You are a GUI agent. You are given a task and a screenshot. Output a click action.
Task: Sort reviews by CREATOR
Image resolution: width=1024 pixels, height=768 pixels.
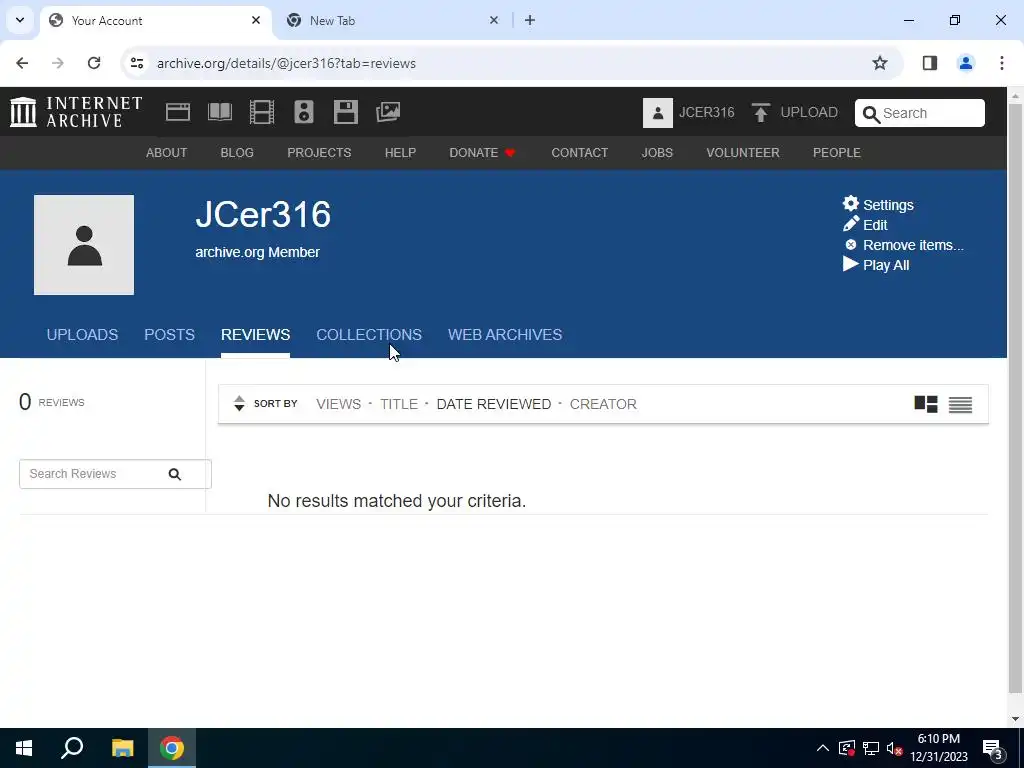603,404
